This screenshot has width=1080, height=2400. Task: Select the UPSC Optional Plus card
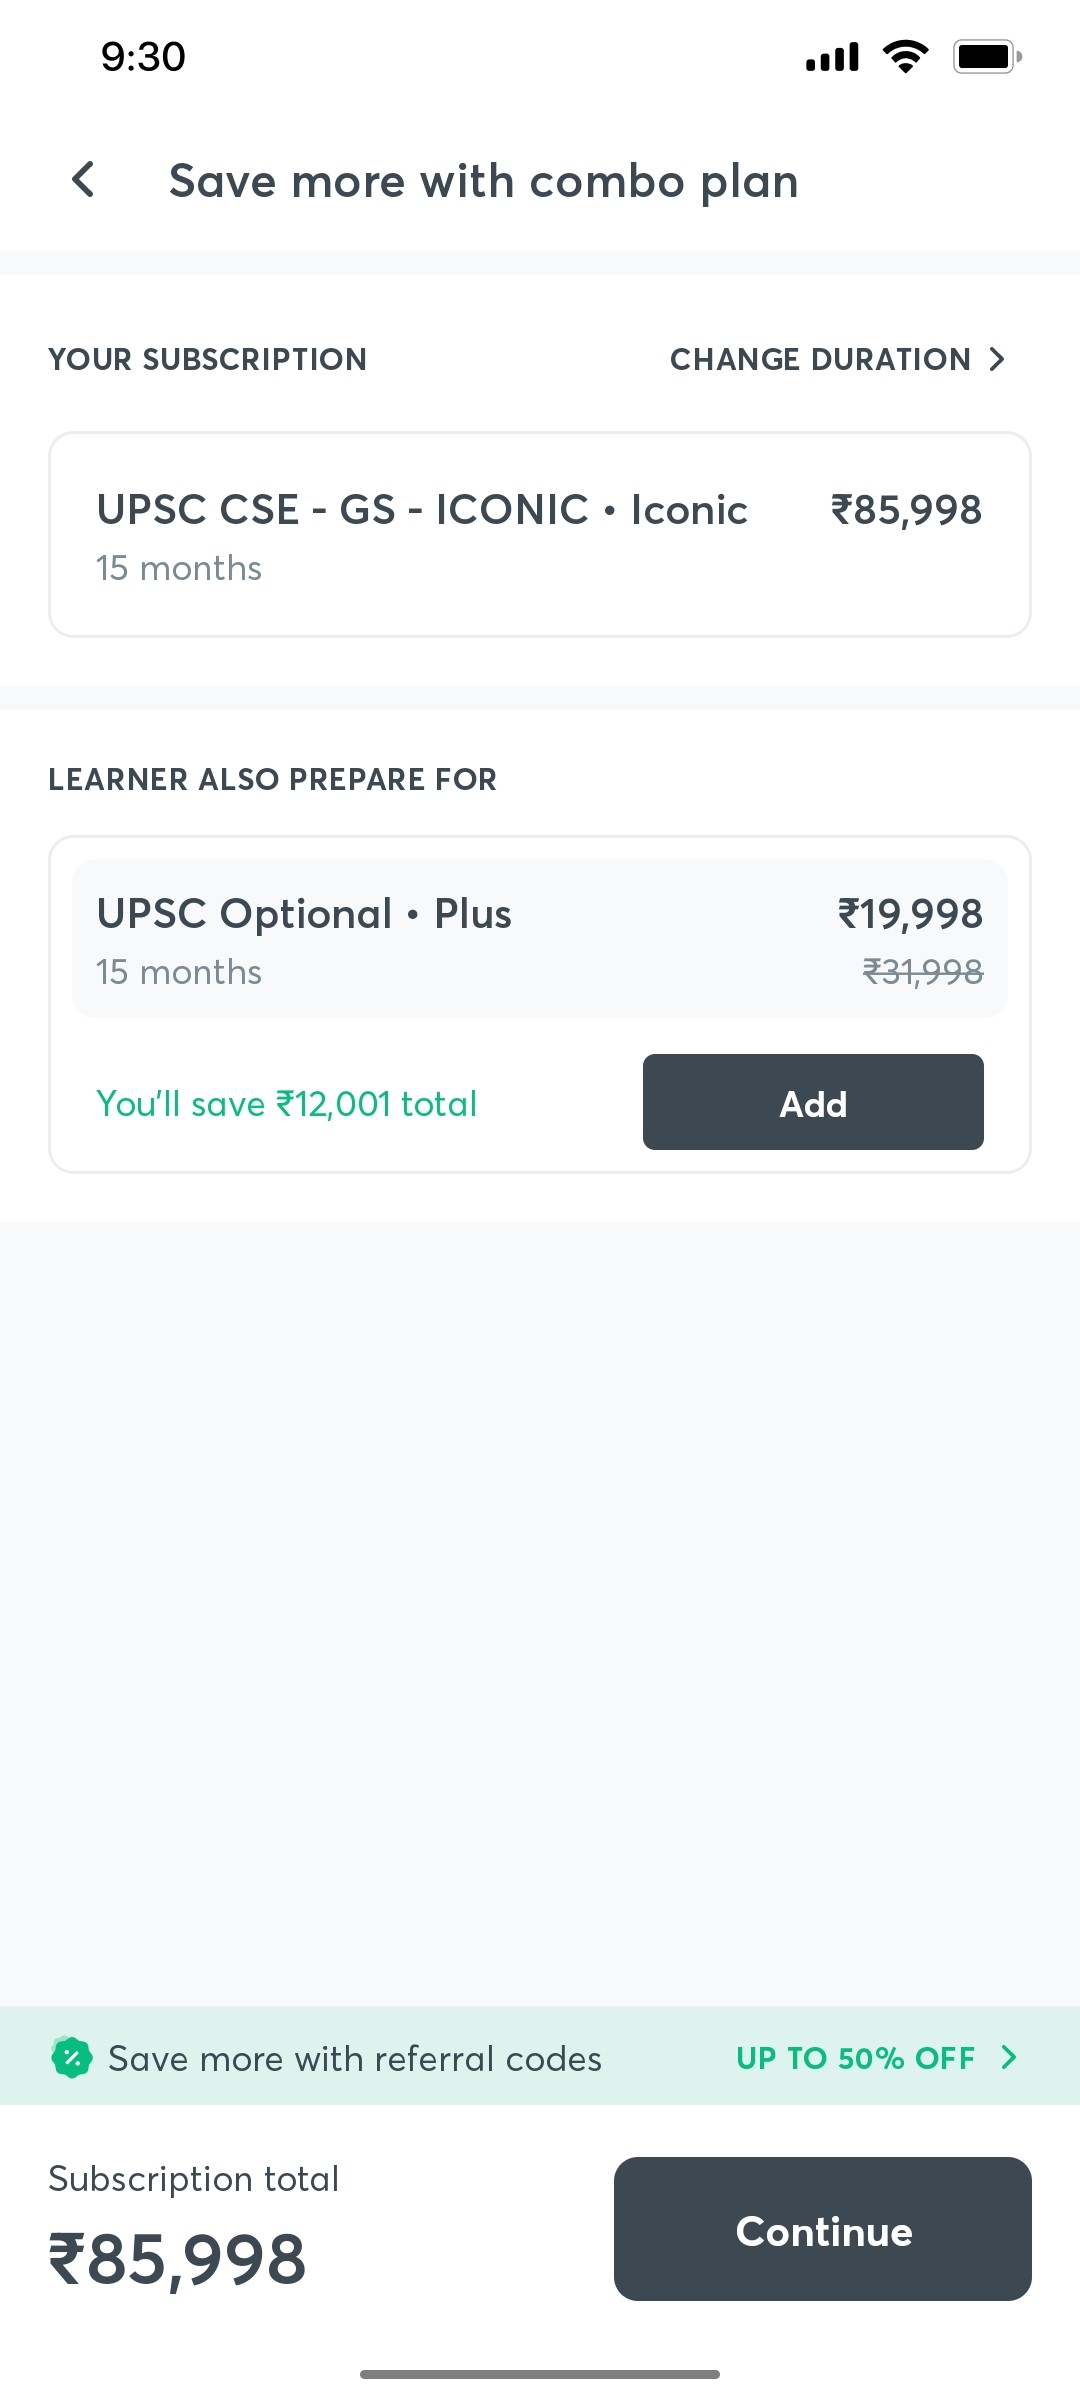(x=540, y=937)
